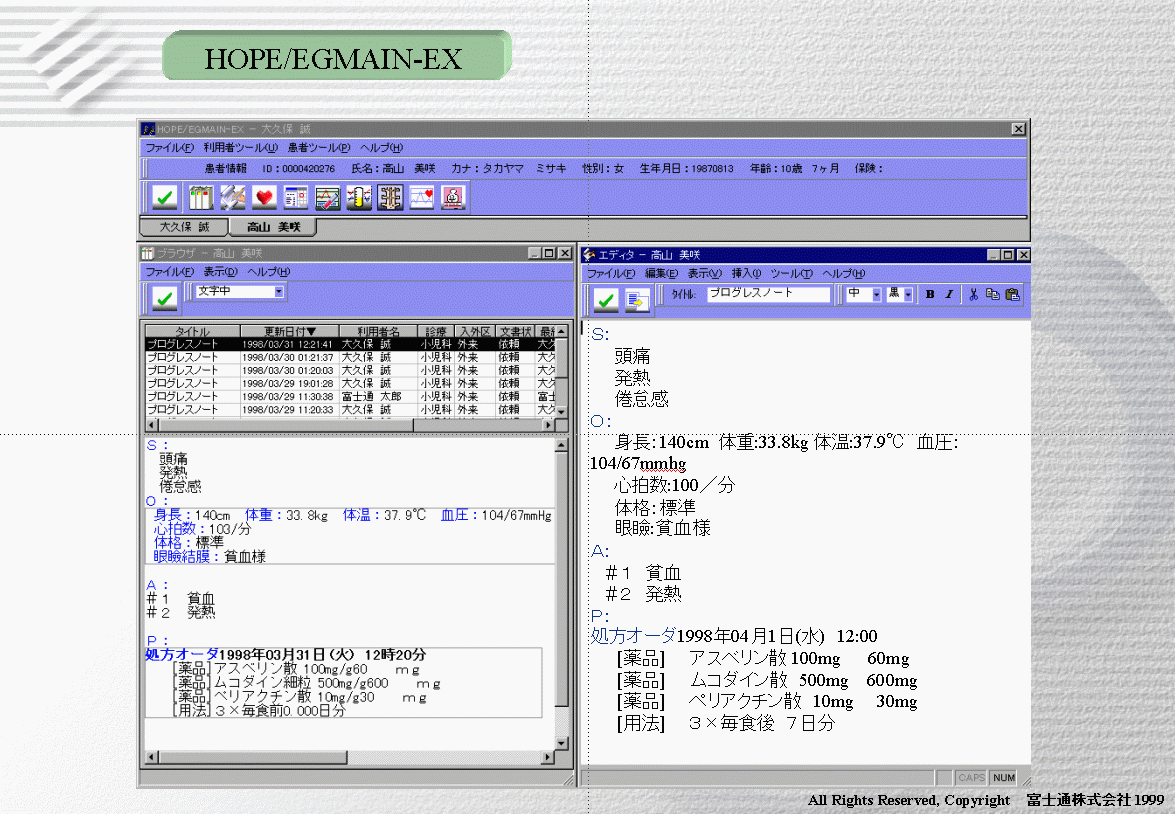
Task: Open the thermometer chart tool icon
Action: 358,197
